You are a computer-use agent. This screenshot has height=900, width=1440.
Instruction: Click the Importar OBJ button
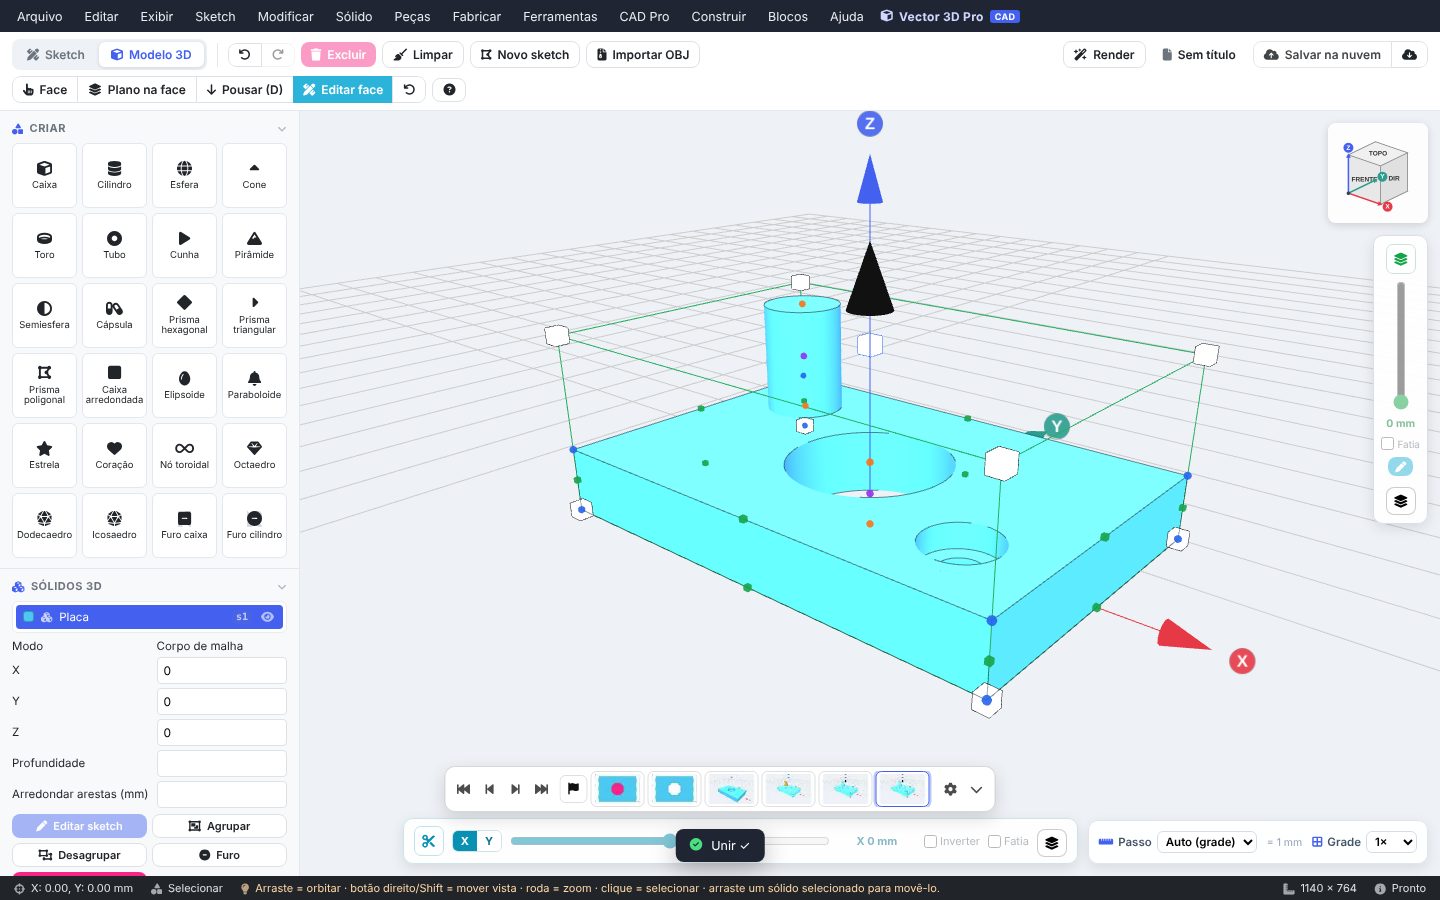(x=643, y=55)
